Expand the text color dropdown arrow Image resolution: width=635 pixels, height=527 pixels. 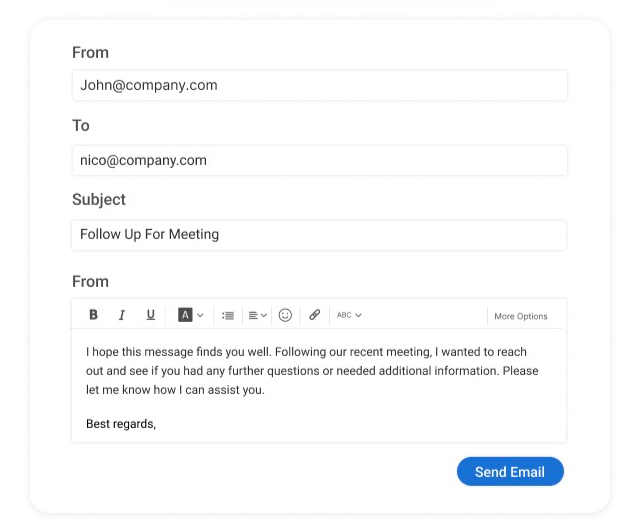point(200,315)
